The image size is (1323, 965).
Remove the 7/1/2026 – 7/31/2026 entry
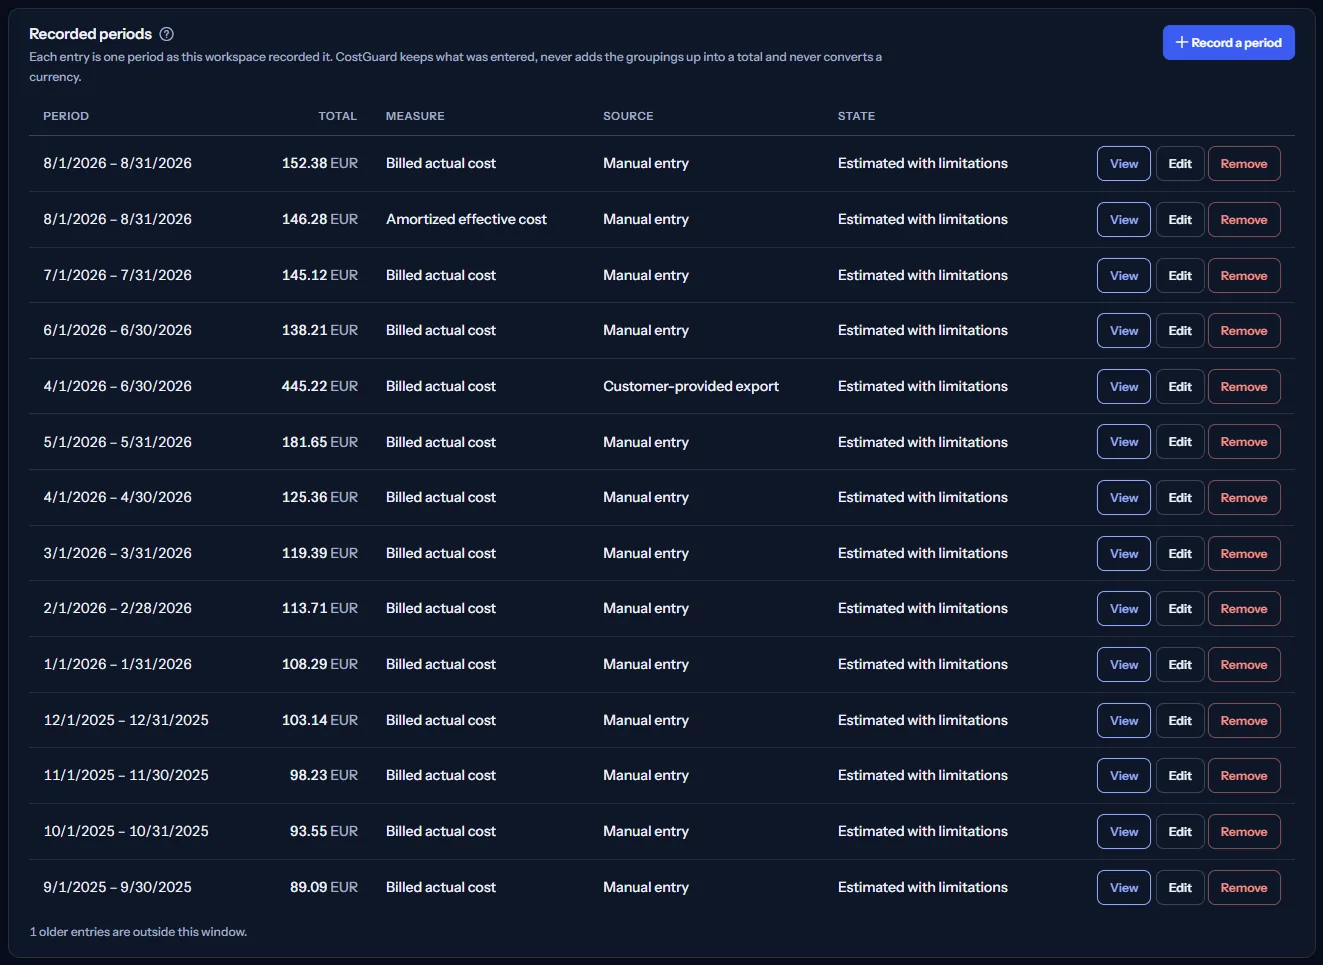[1244, 276]
